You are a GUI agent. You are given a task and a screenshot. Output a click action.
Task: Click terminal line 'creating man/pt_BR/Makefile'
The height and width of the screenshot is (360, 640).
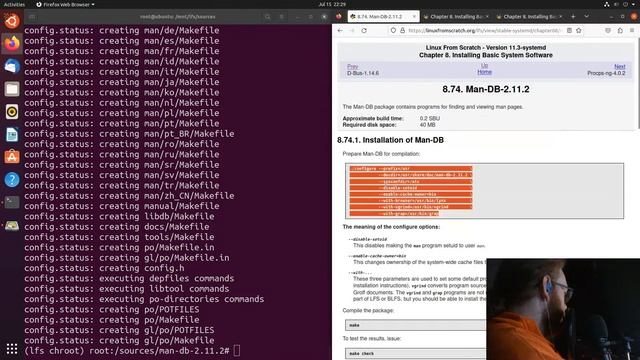pos(129,134)
